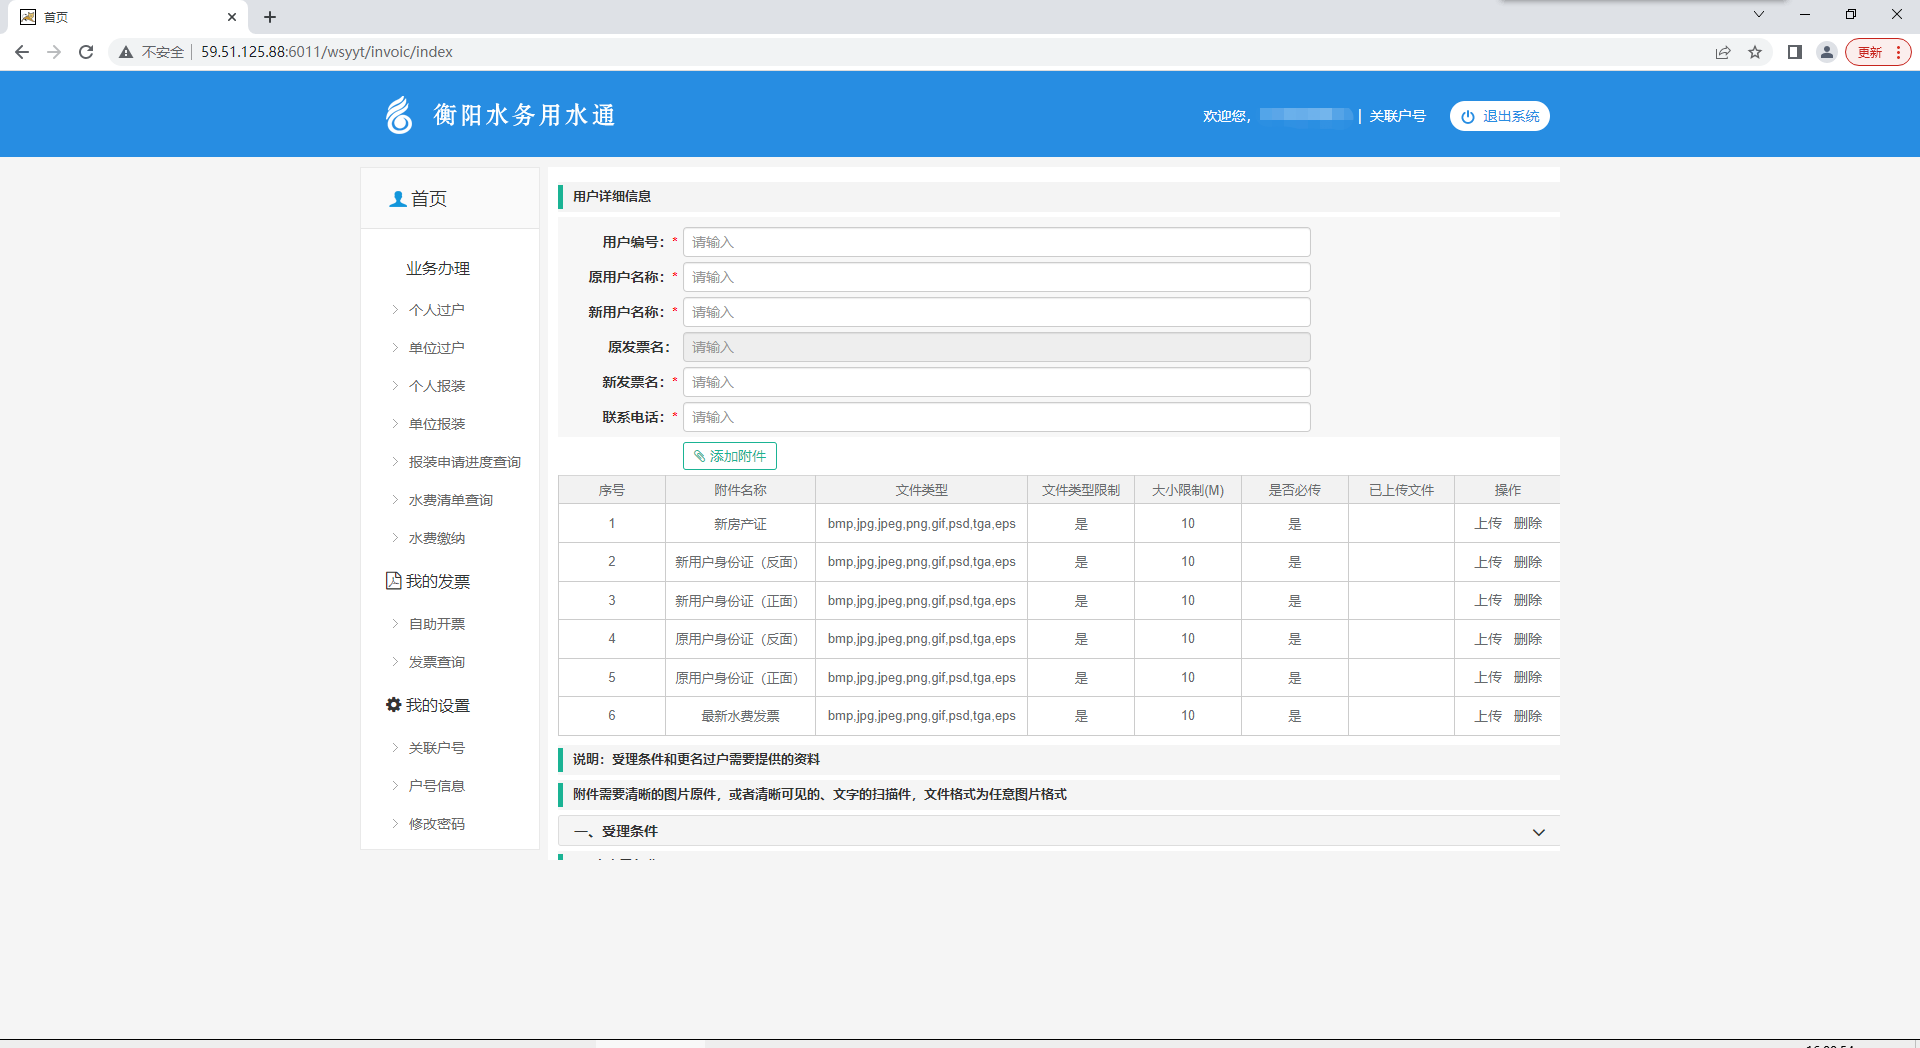Click the browser back arrow
Viewport: 1920px width, 1048px height.
22,52
